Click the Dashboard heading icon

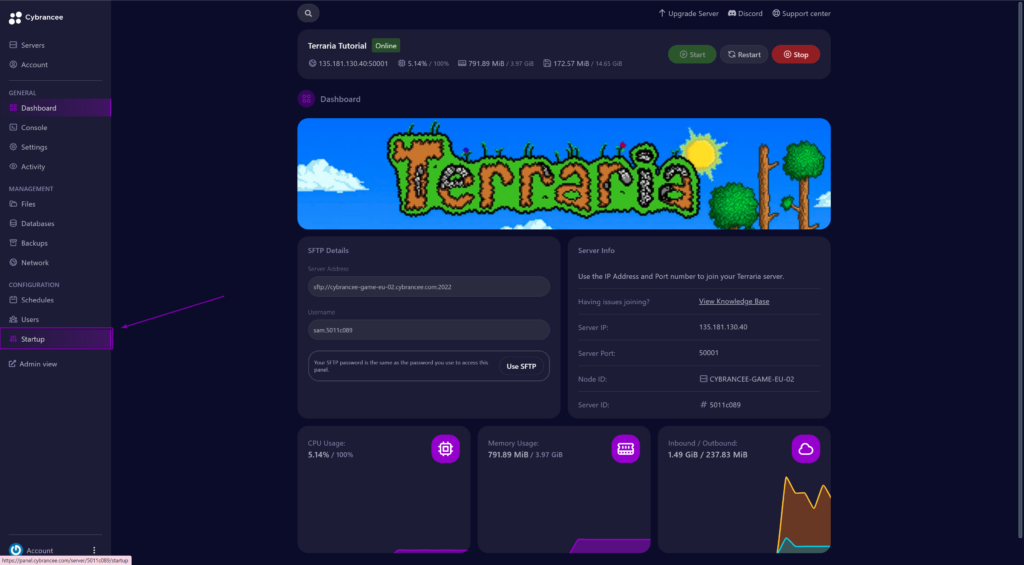coord(306,99)
